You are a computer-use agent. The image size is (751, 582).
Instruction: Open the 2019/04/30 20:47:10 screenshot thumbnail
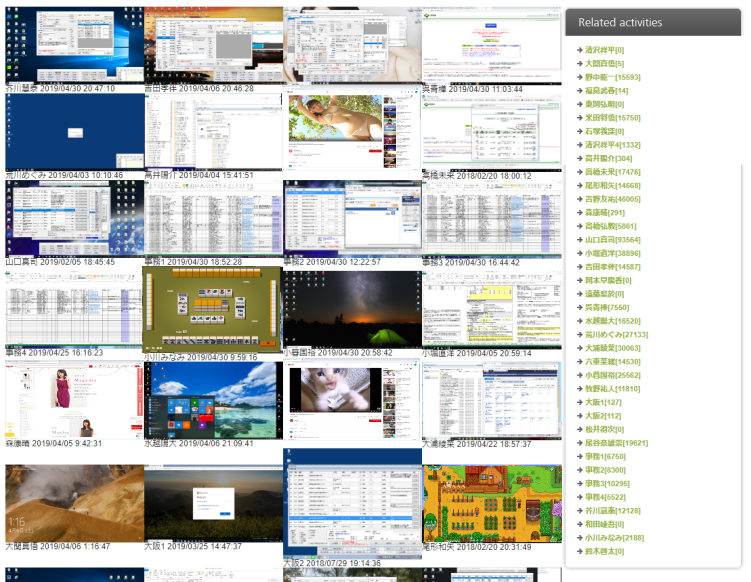74,45
